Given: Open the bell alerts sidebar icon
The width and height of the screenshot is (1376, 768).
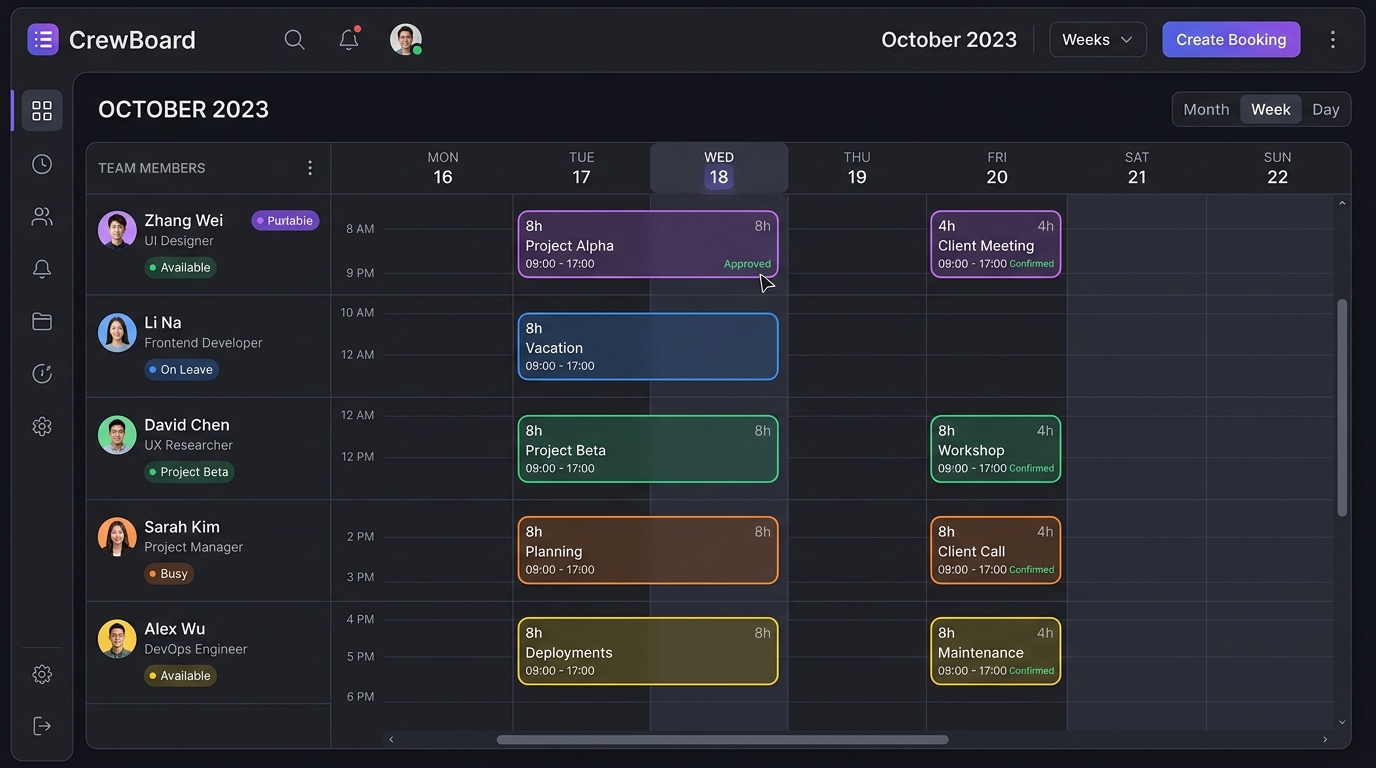Looking at the screenshot, I should (42, 269).
